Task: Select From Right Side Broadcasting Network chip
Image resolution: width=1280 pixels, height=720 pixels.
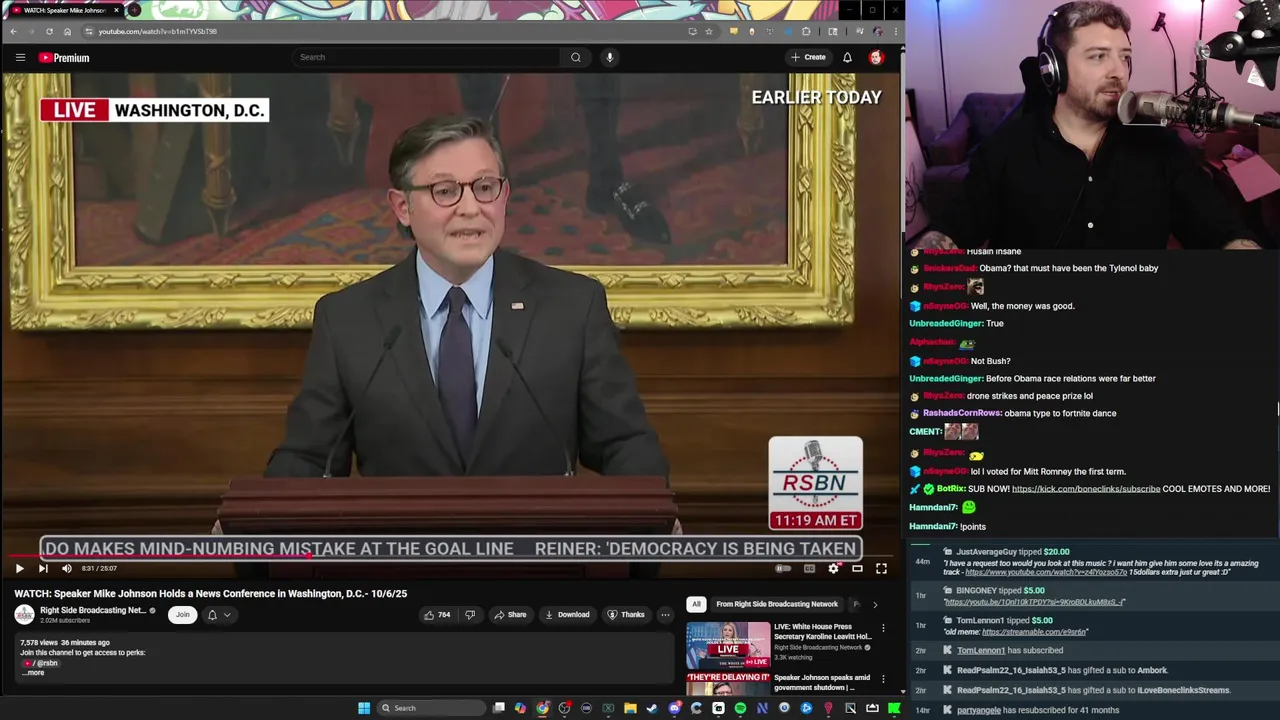Action: click(777, 604)
